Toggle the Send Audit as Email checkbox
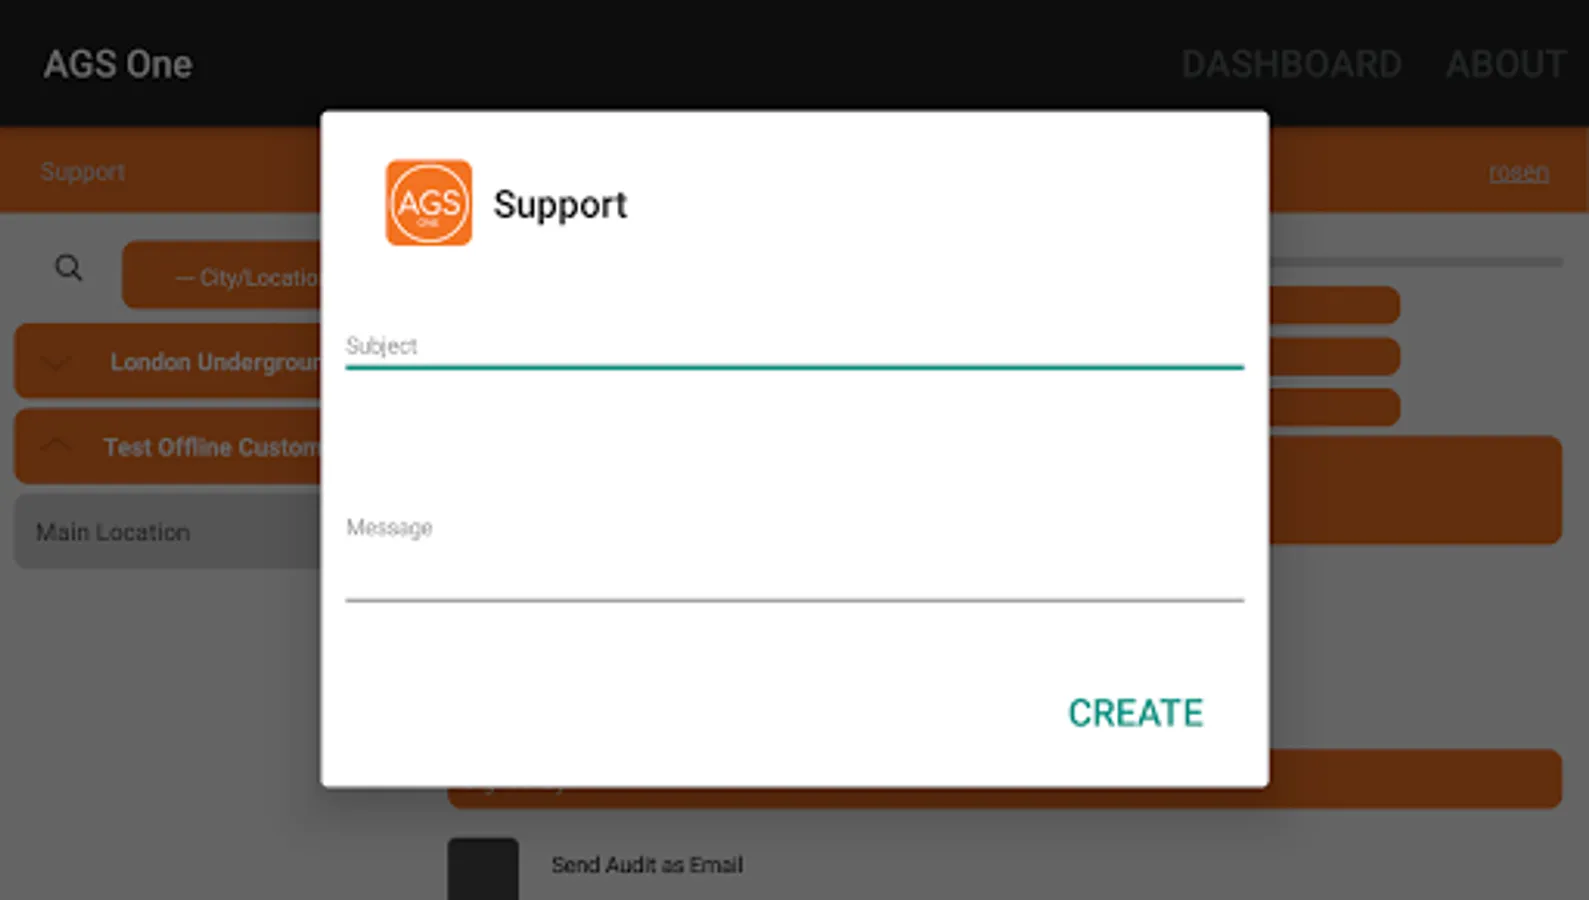 click(483, 868)
